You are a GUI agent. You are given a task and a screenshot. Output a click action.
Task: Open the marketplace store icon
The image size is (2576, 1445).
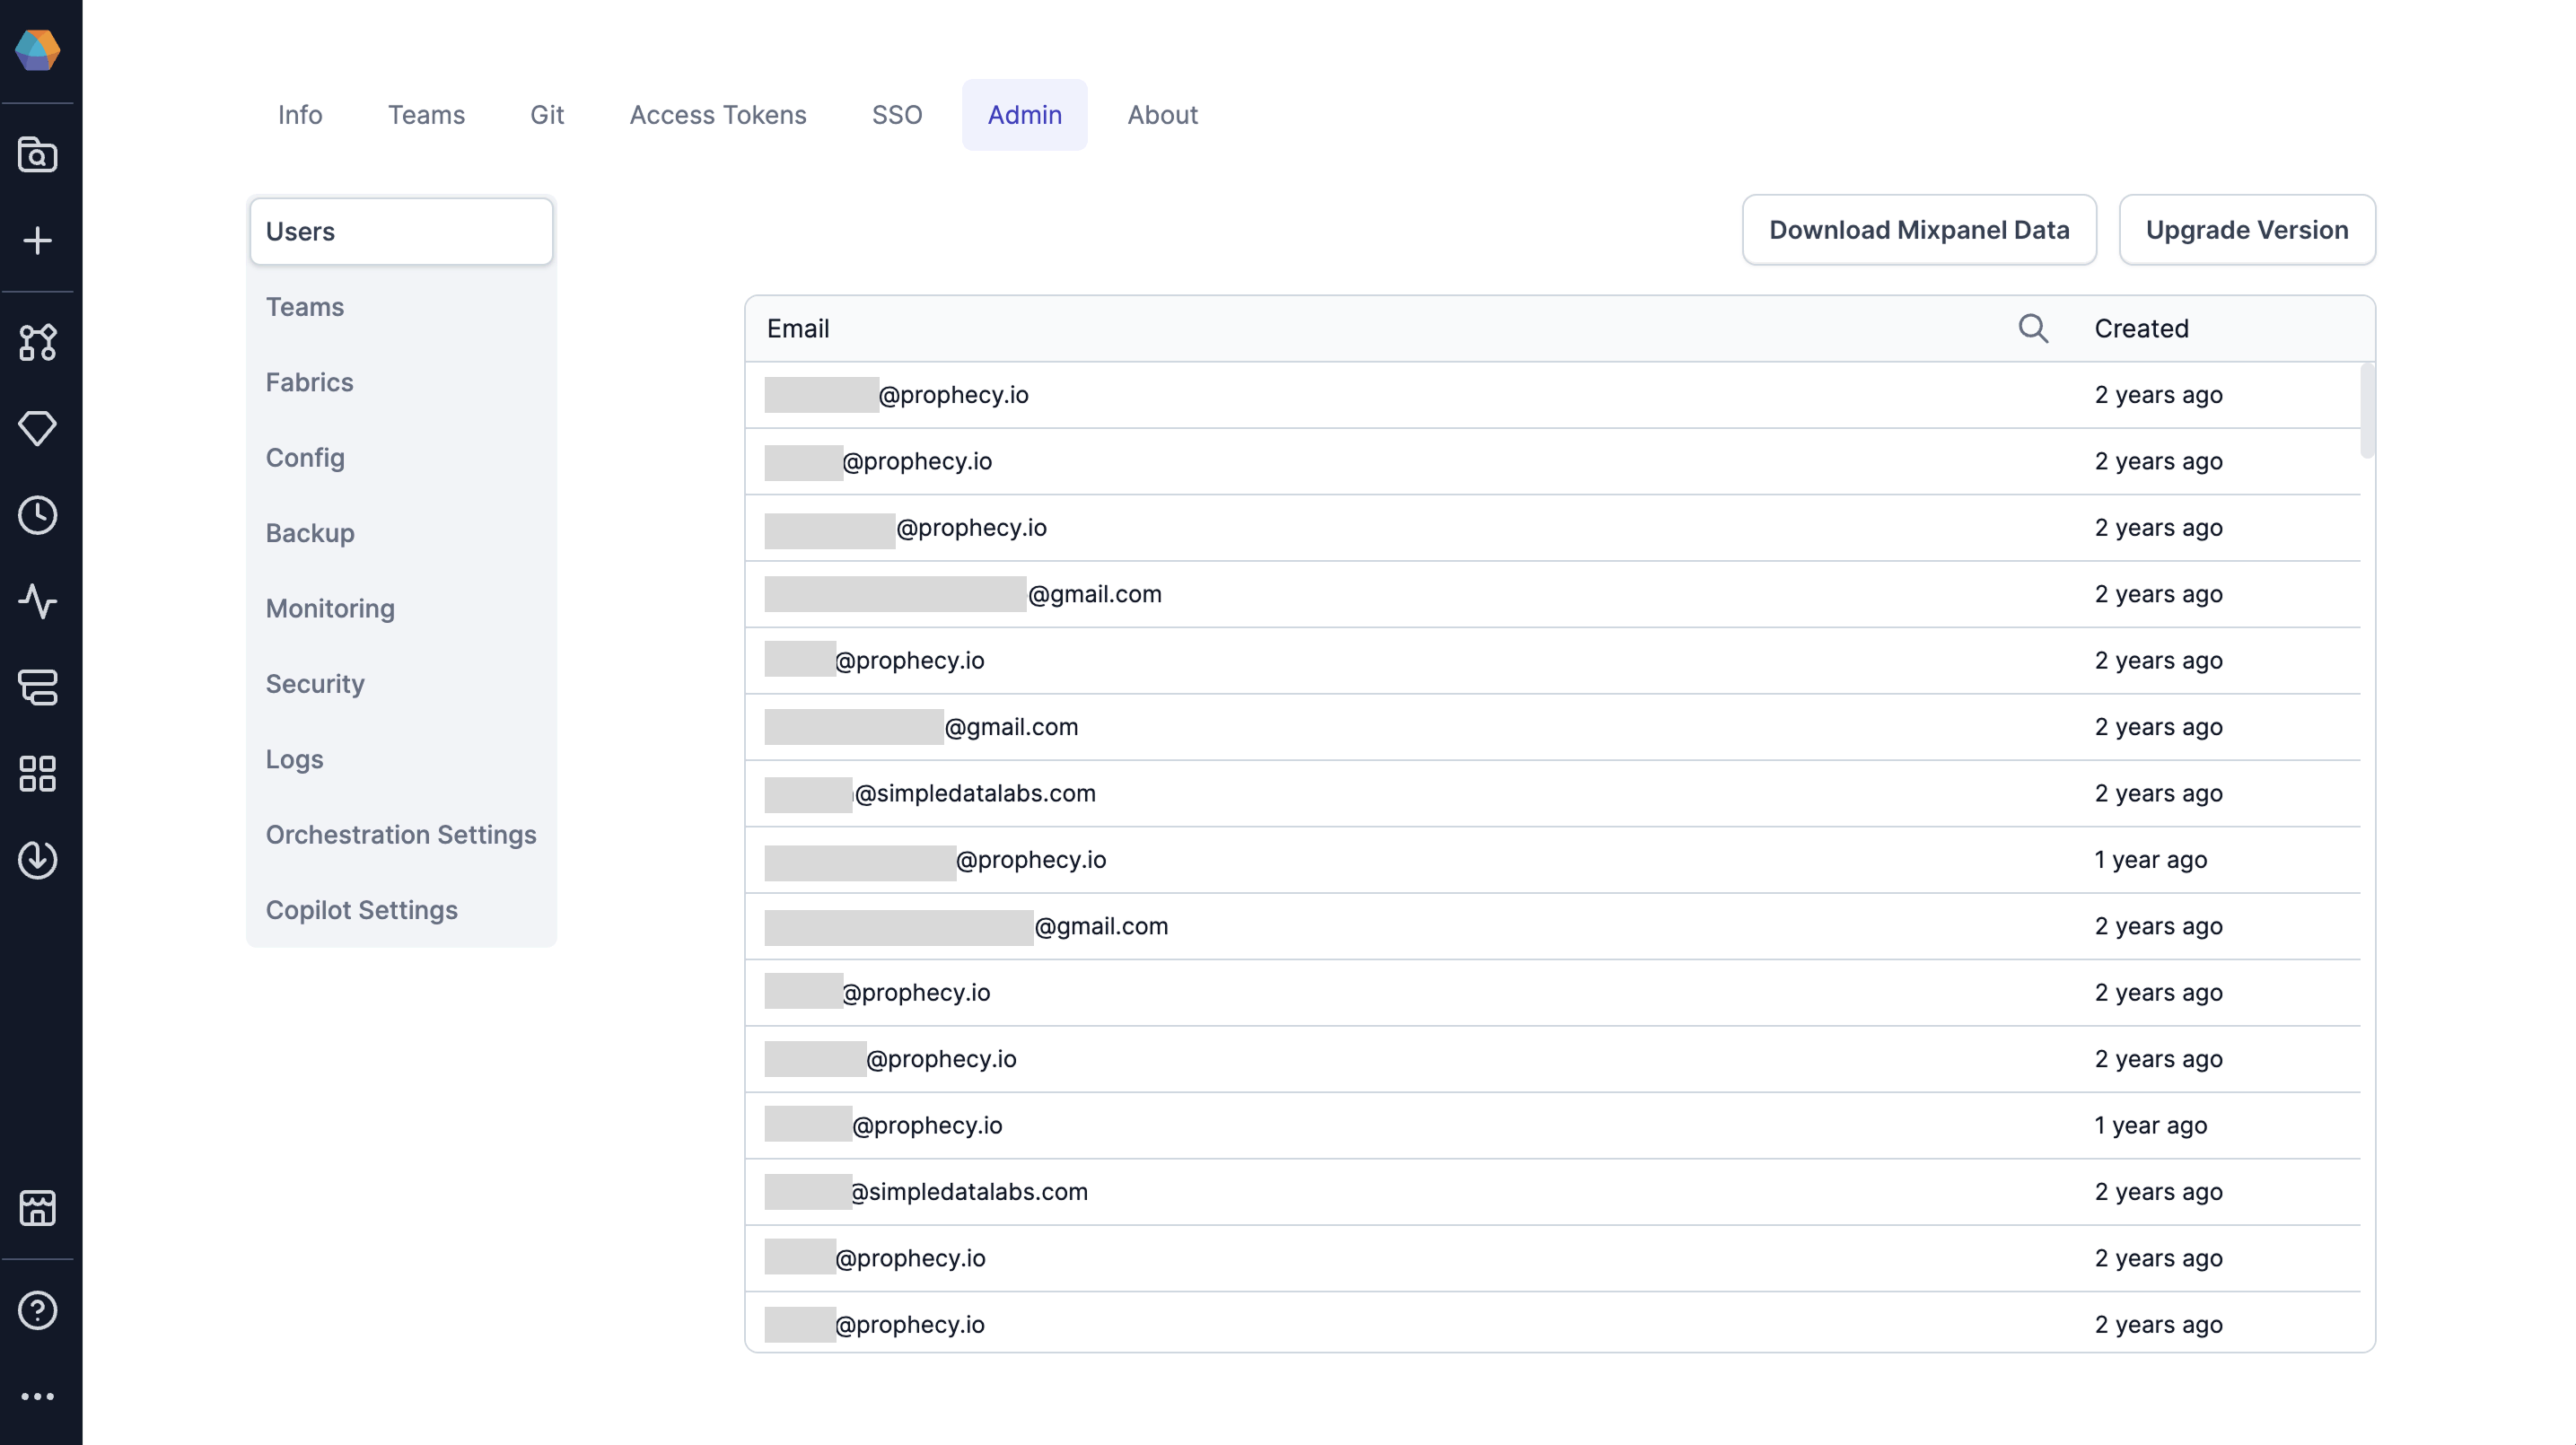point(37,1208)
